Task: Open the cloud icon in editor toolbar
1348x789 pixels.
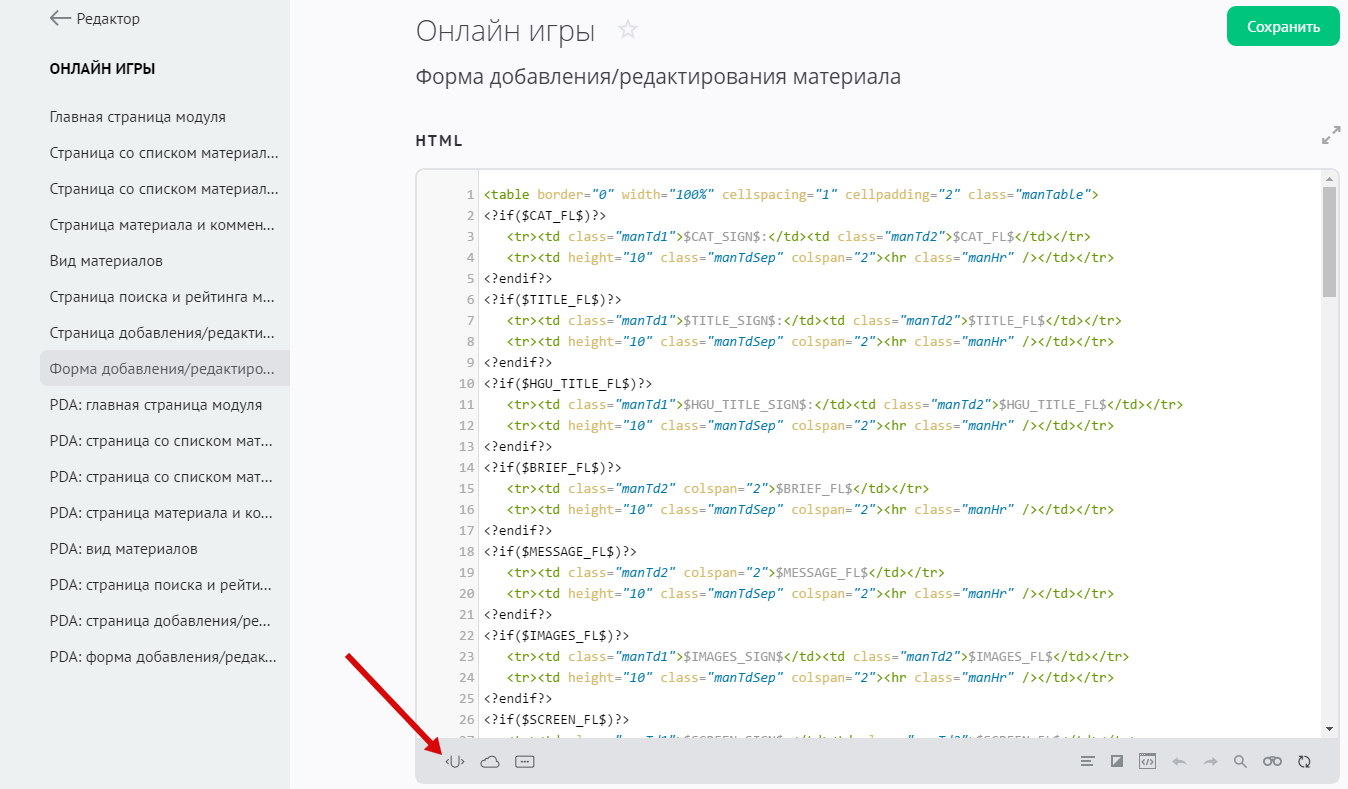Action: pyautogui.click(x=490, y=762)
